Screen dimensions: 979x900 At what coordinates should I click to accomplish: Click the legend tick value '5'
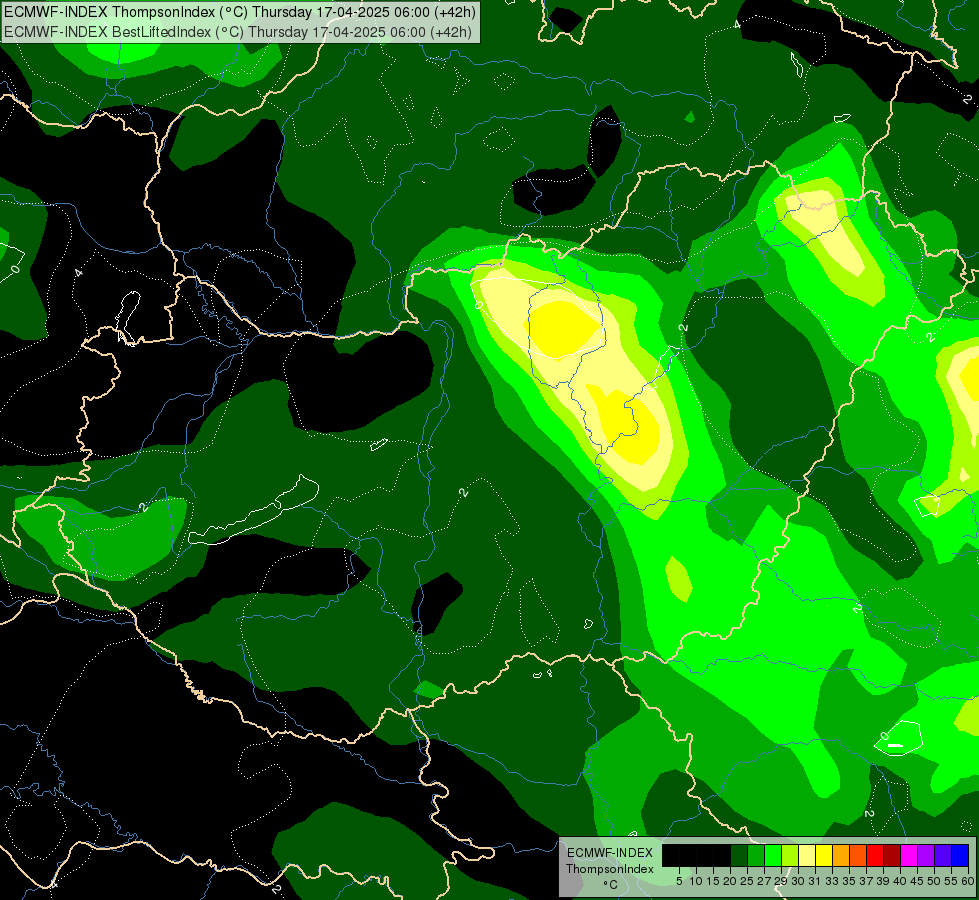click(679, 881)
